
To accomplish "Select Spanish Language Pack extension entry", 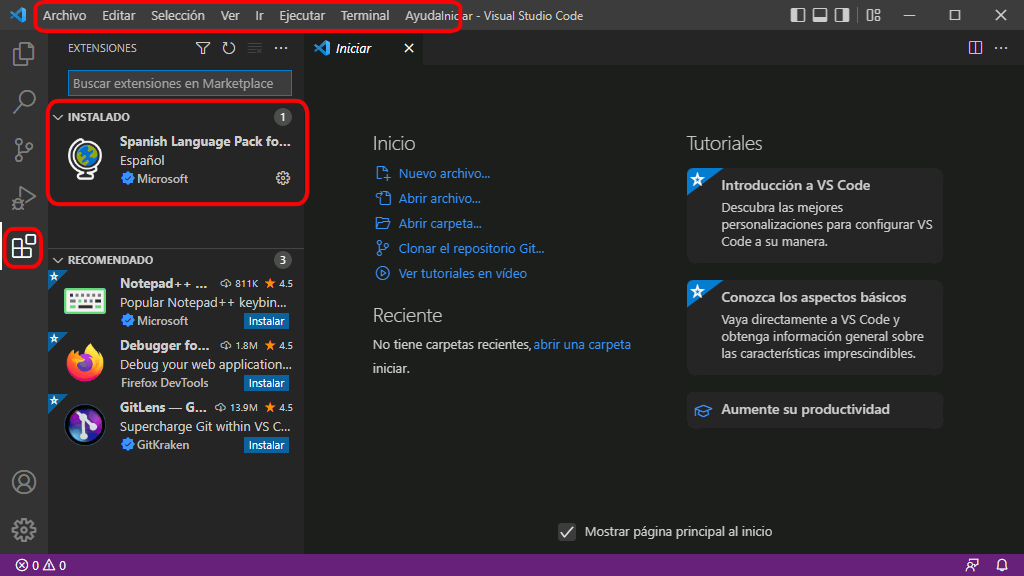I will point(178,160).
